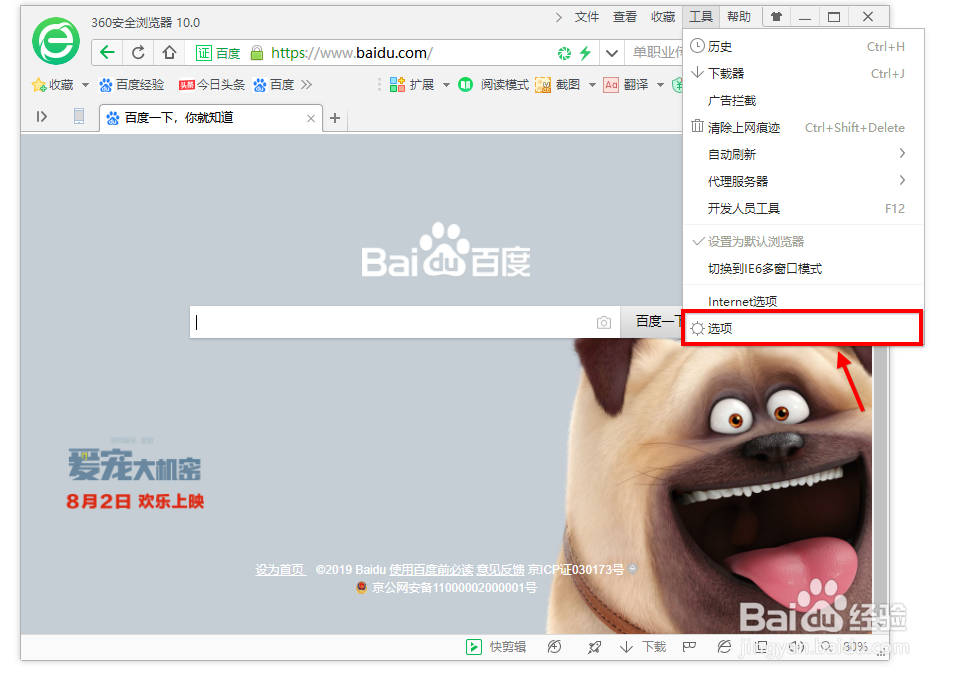Click the rocket accelerator status icon
Viewport: 963px width, 681px height.
pos(594,647)
